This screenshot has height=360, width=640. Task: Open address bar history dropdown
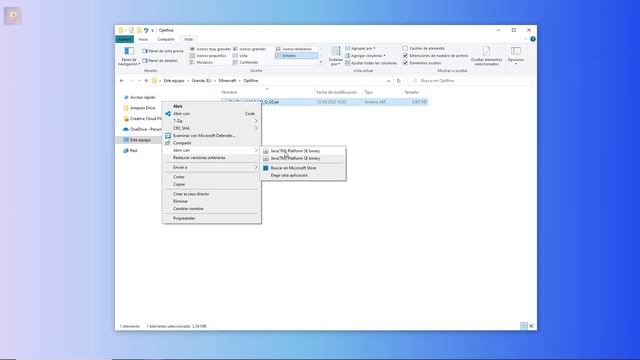coord(388,81)
